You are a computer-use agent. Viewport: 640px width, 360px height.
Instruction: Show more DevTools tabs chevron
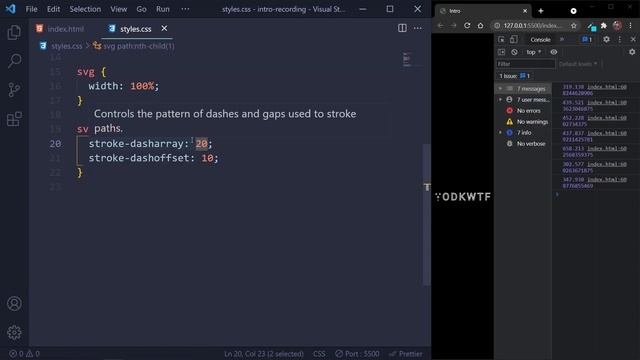click(562, 40)
